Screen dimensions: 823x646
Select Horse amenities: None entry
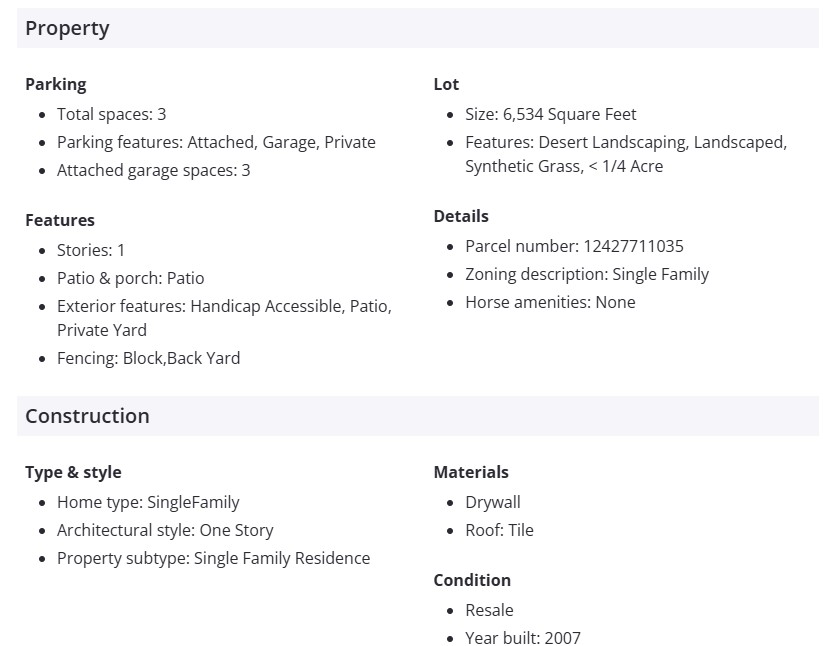[x=550, y=302]
